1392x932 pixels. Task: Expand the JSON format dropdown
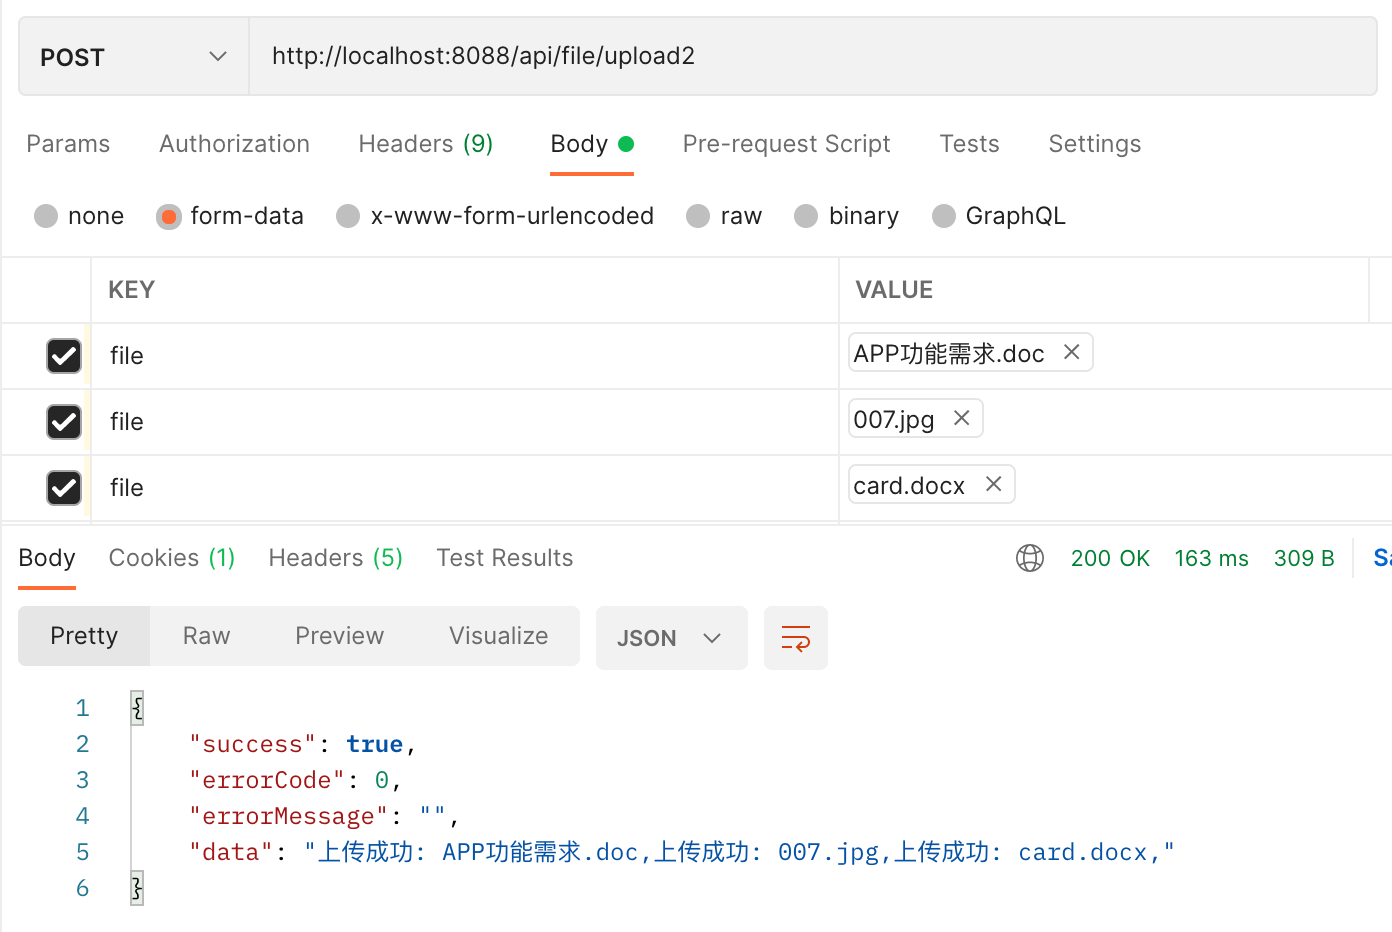[671, 638]
